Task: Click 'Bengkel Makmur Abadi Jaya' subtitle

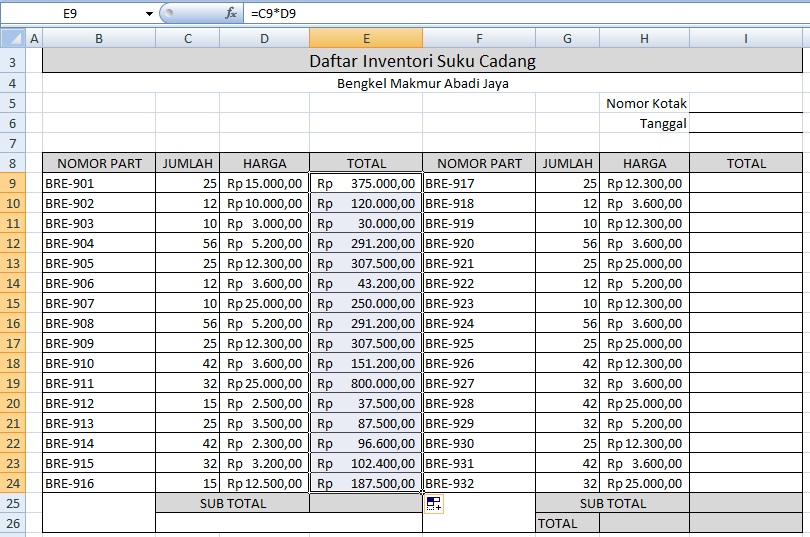Action: (423, 83)
